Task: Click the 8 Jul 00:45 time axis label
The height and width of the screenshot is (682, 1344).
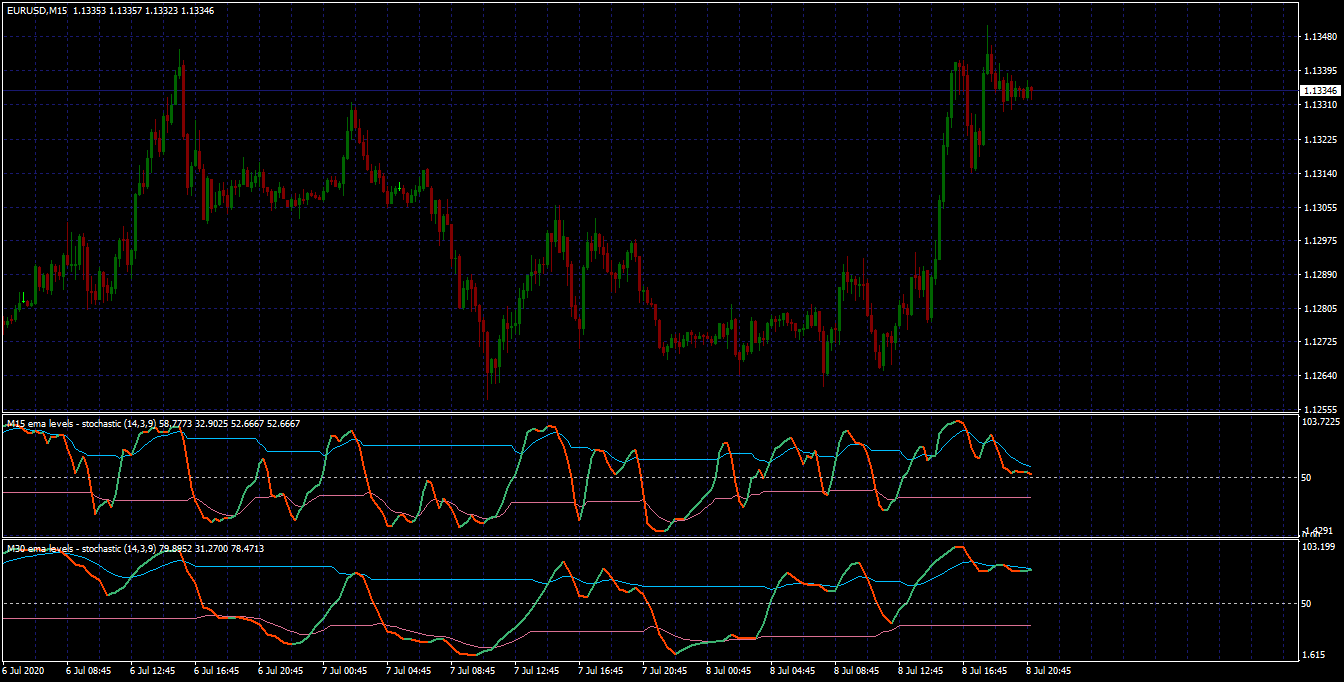Action: pyautogui.click(x=730, y=671)
